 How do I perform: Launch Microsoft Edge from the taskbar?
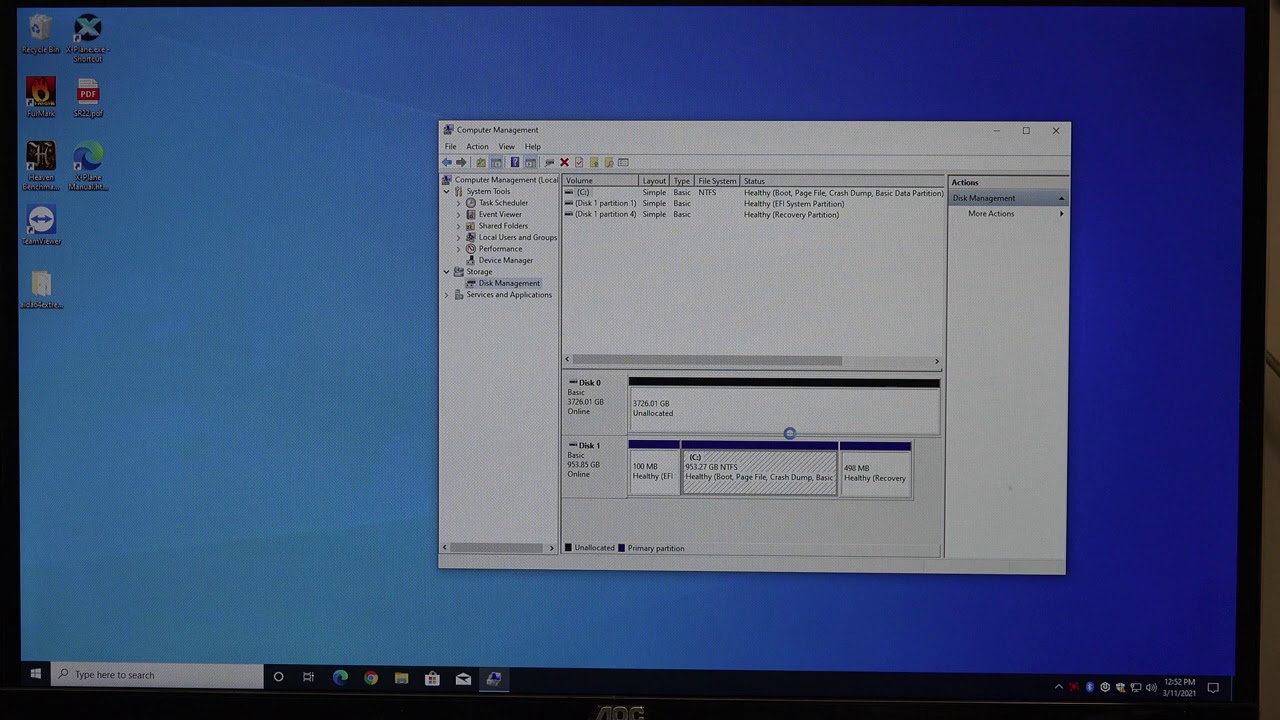(340, 678)
